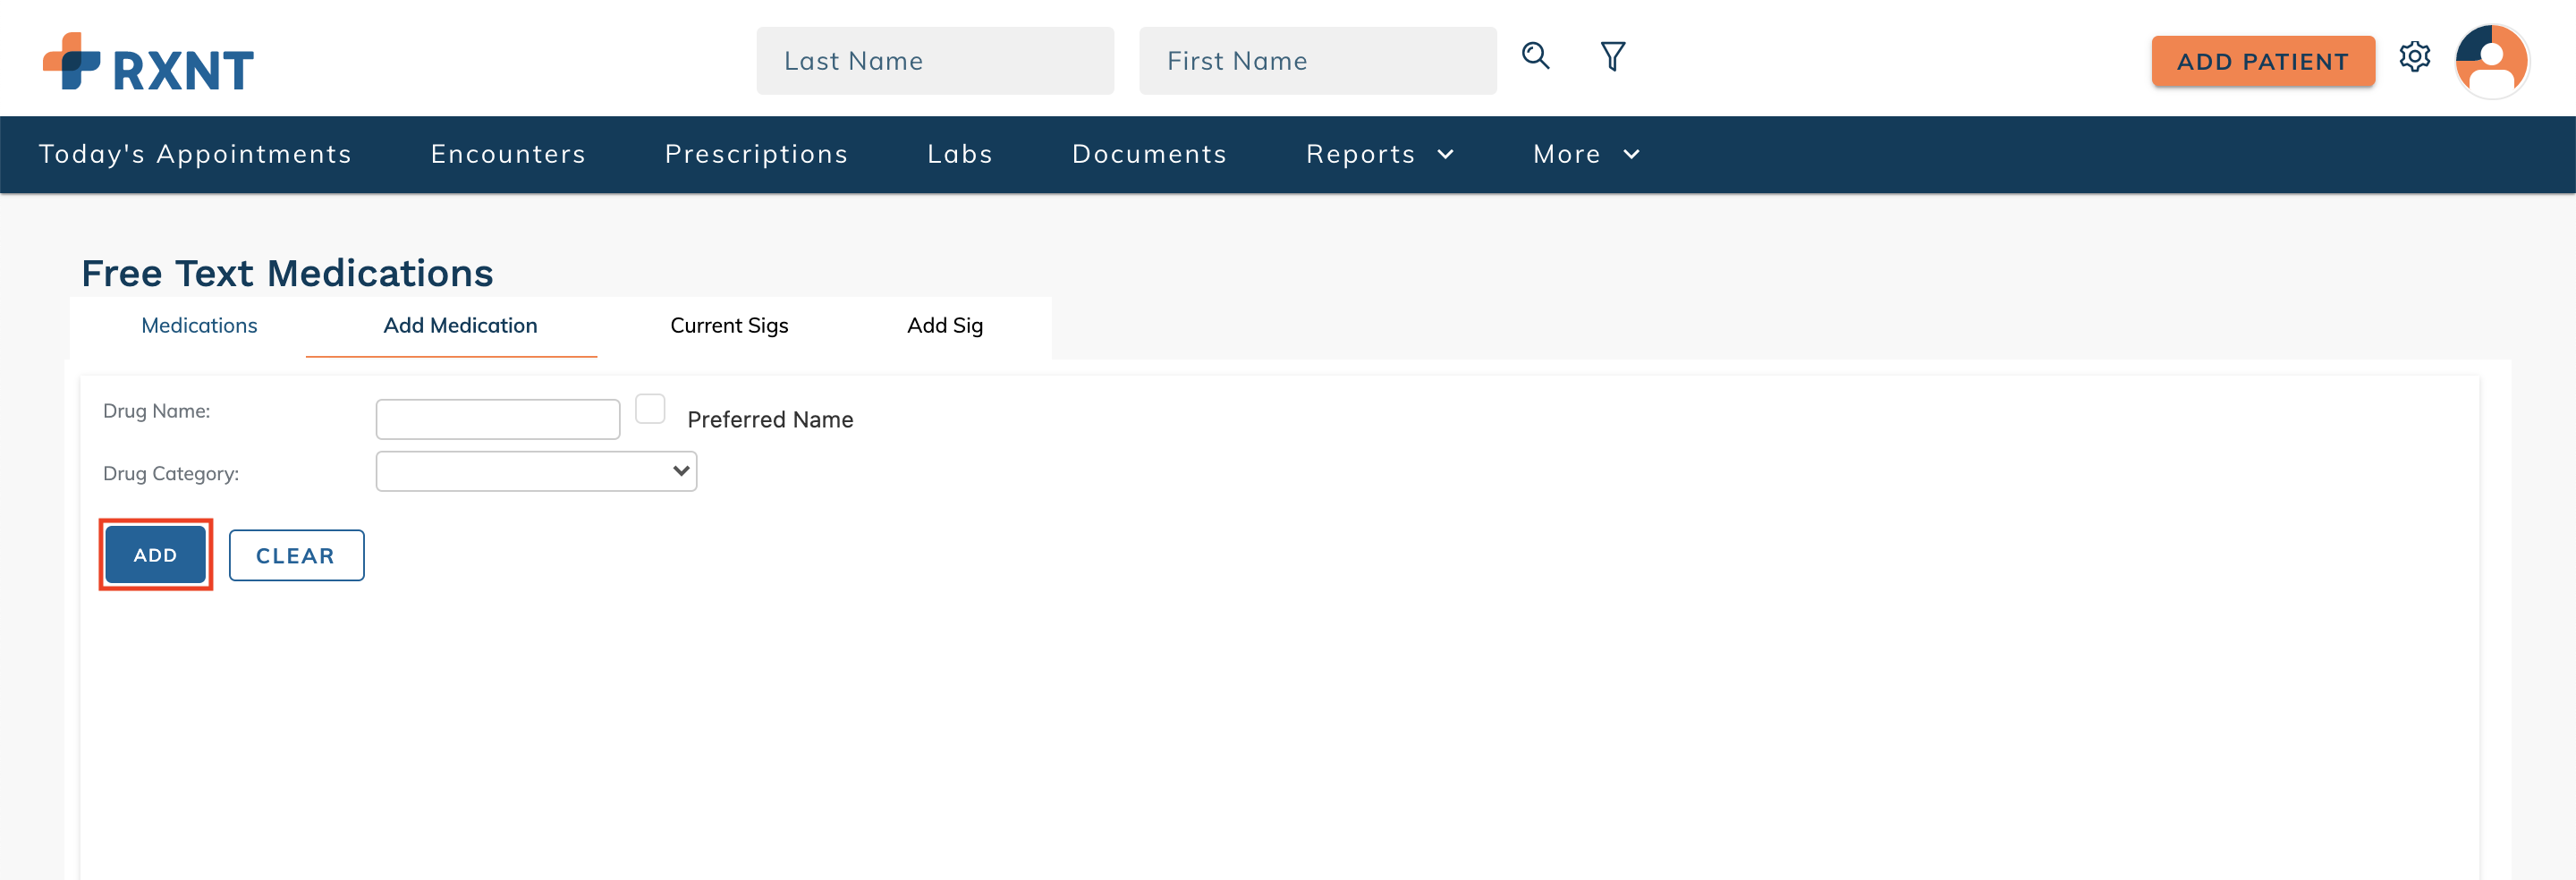The width and height of the screenshot is (2576, 880).
Task: Open the Drug Category dropdown
Action: tap(536, 471)
